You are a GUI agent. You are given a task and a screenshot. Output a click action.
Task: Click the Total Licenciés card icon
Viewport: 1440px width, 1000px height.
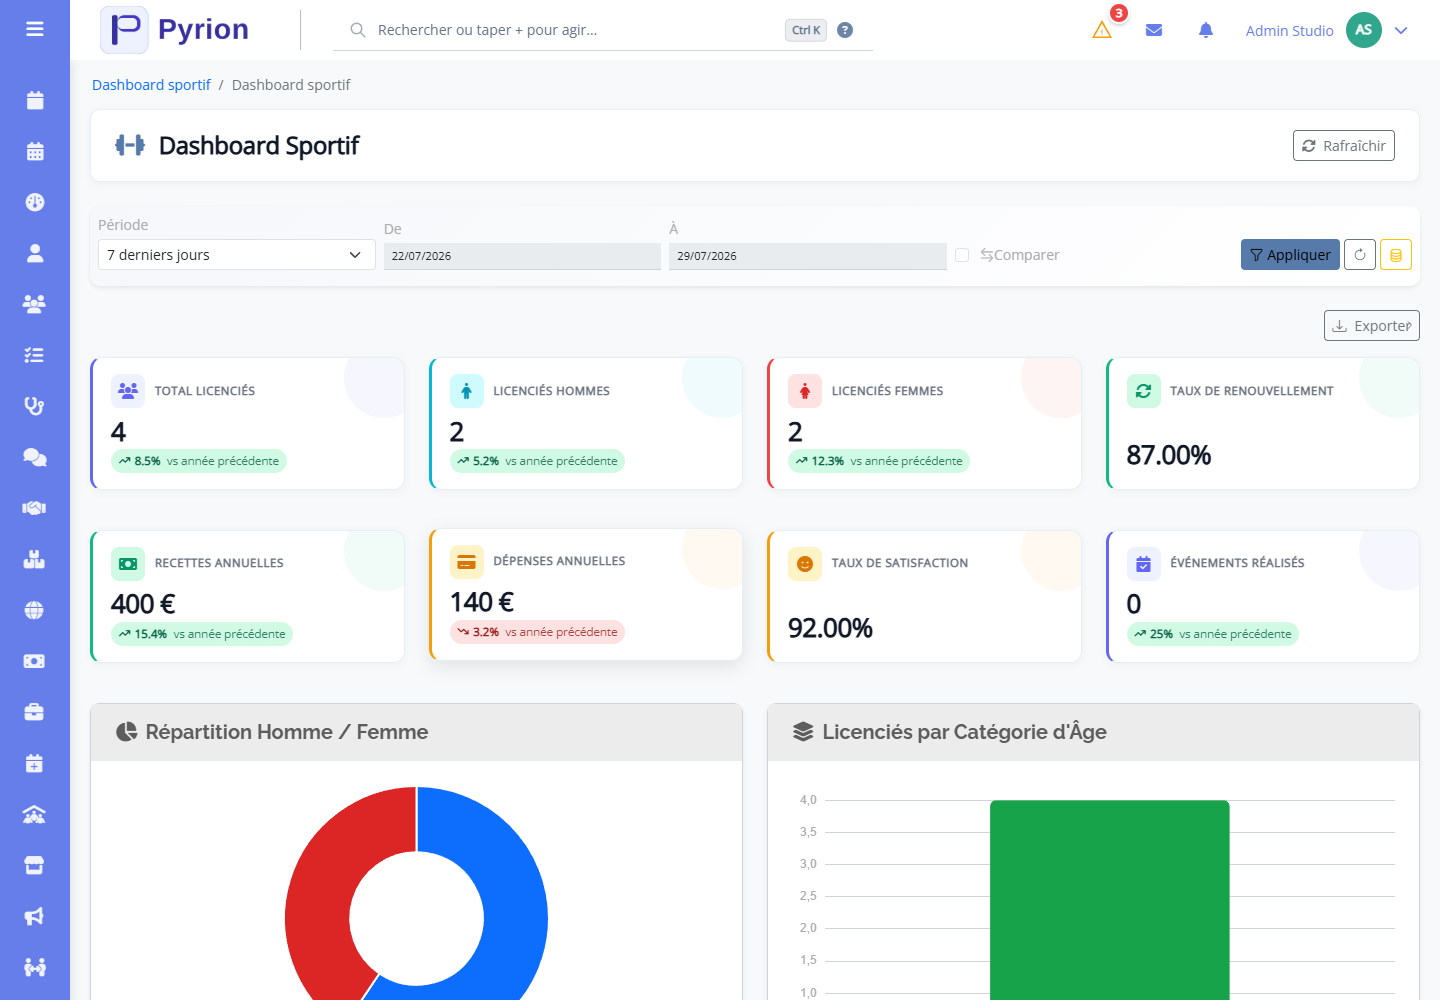pos(128,391)
